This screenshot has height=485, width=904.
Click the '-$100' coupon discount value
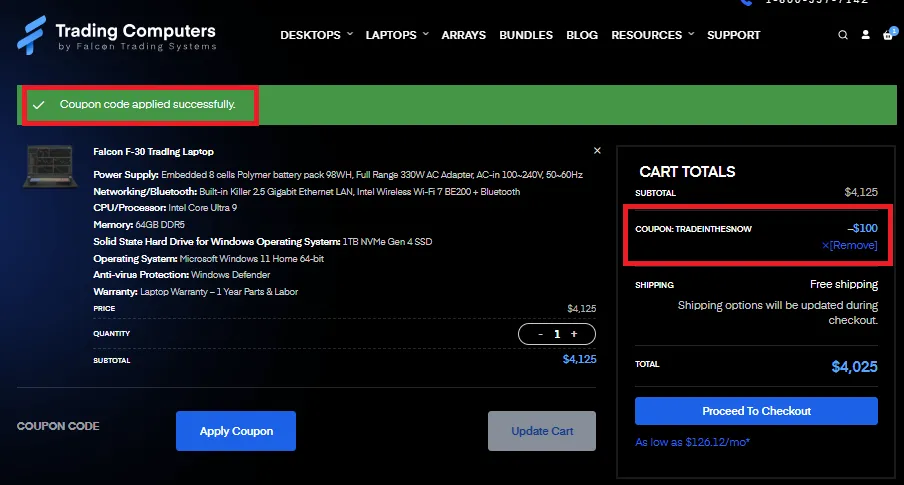click(x=862, y=228)
